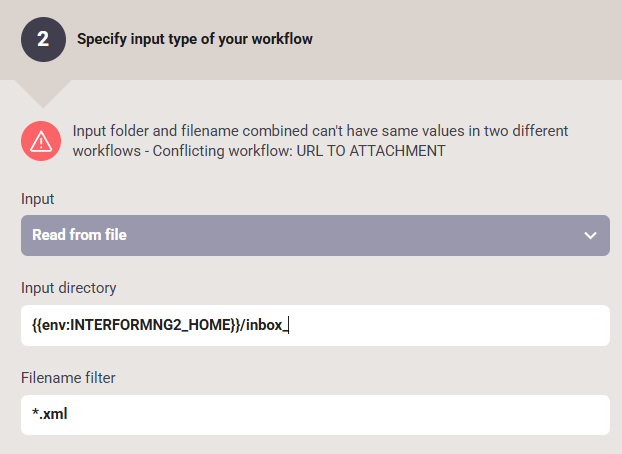Click the empty area of Filename filter box
622x454 pixels.
tap(337, 415)
